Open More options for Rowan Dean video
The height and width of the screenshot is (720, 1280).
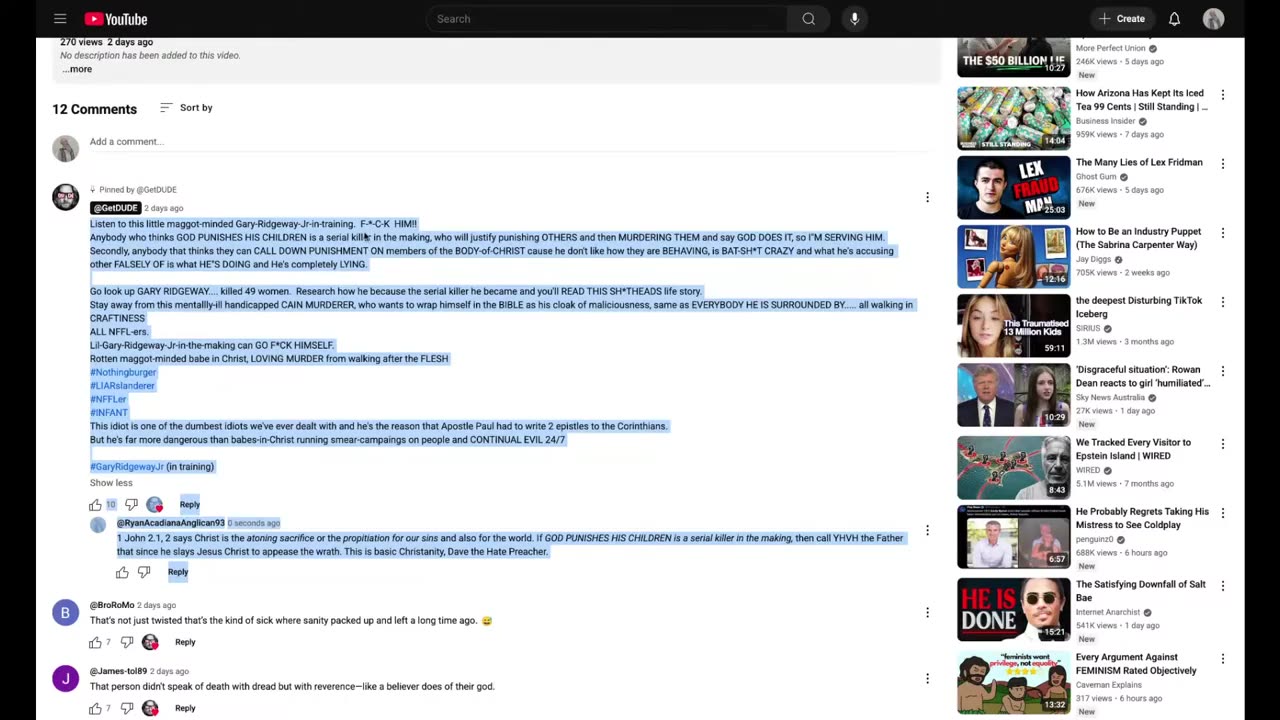1222,370
